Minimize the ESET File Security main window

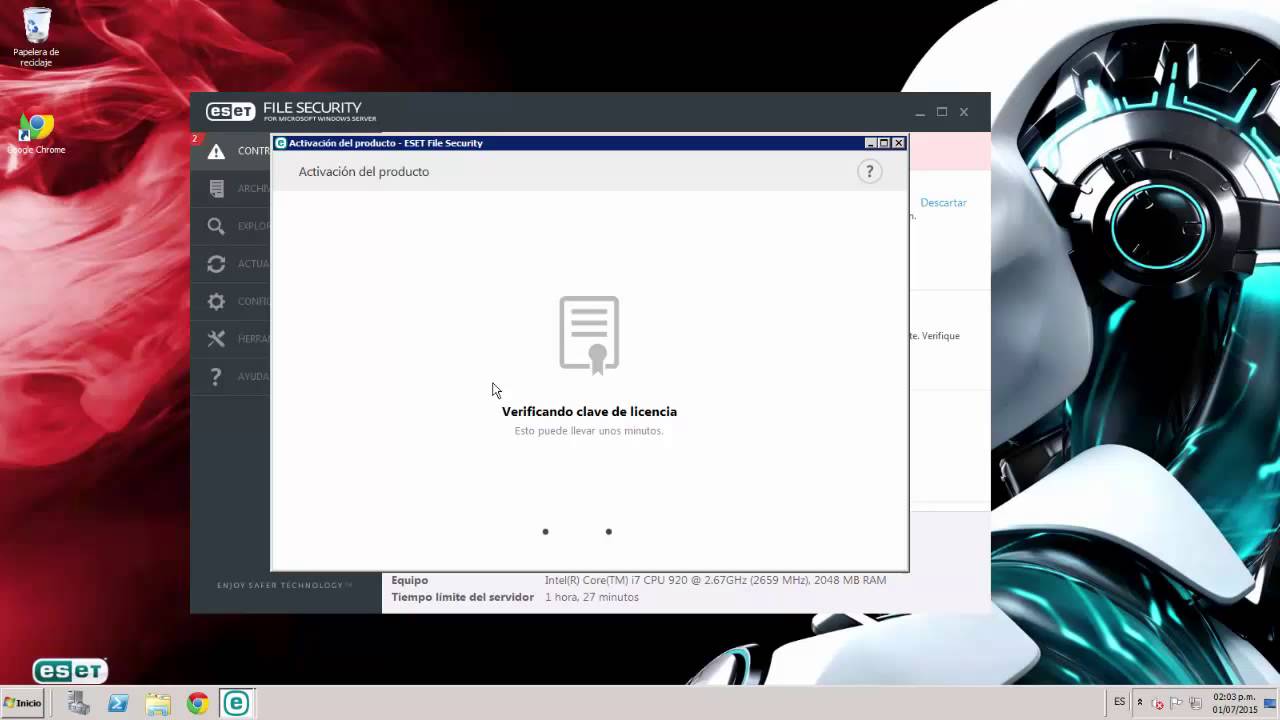919,112
